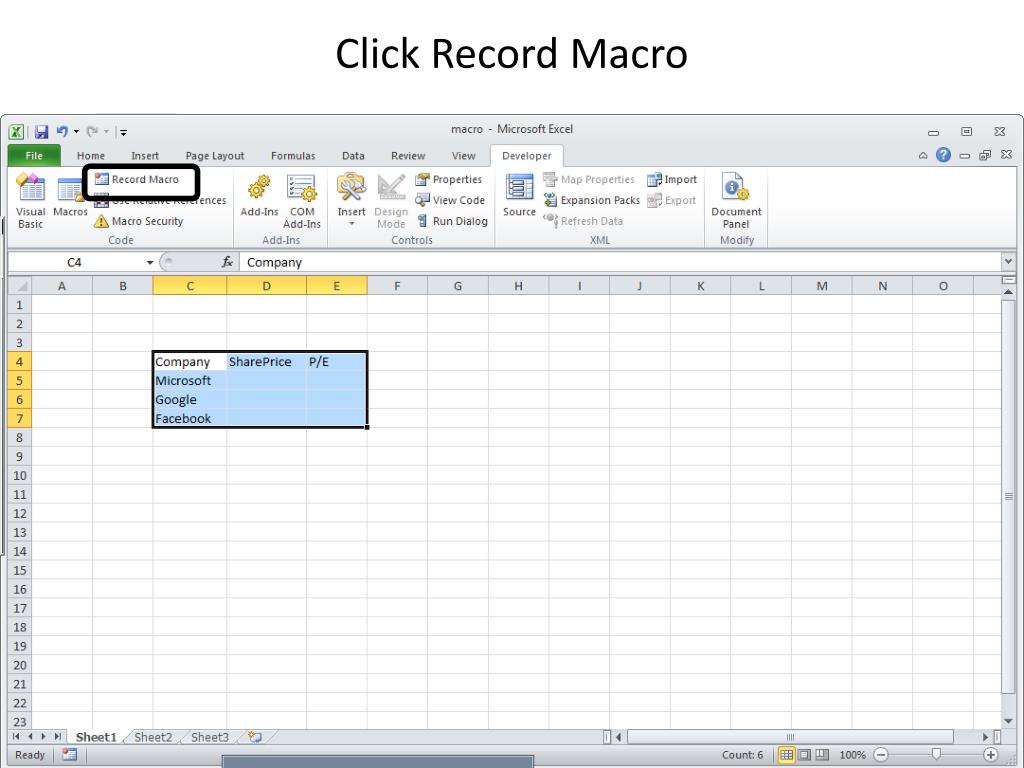This screenshot has height=768, width=1024.
Task: Go to first sheet navigation arrow
Action: [16, 737]
